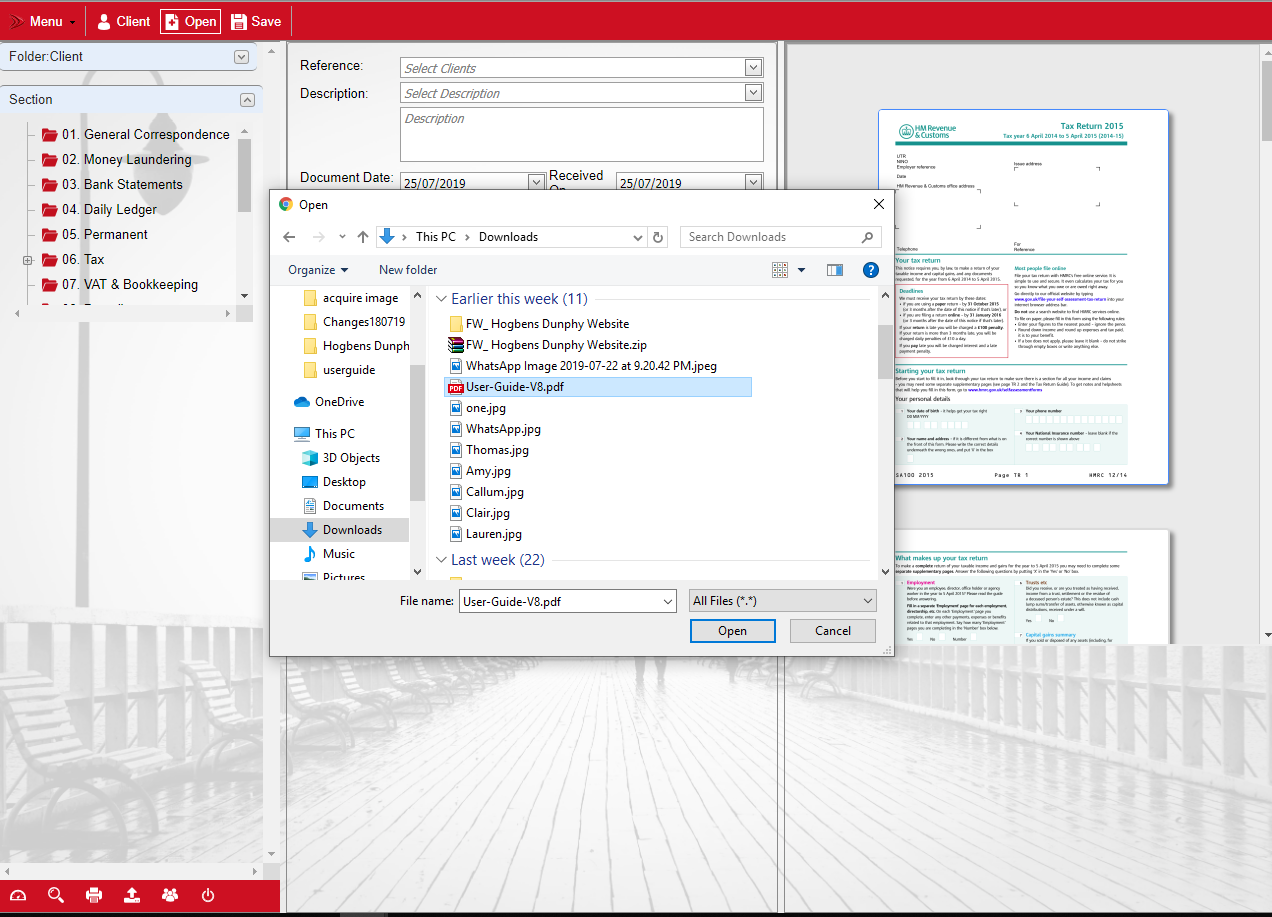Image resolution: width=1272 pixels, height=917 pixels.
Task: Open the Organize menu
Action: 318,270
